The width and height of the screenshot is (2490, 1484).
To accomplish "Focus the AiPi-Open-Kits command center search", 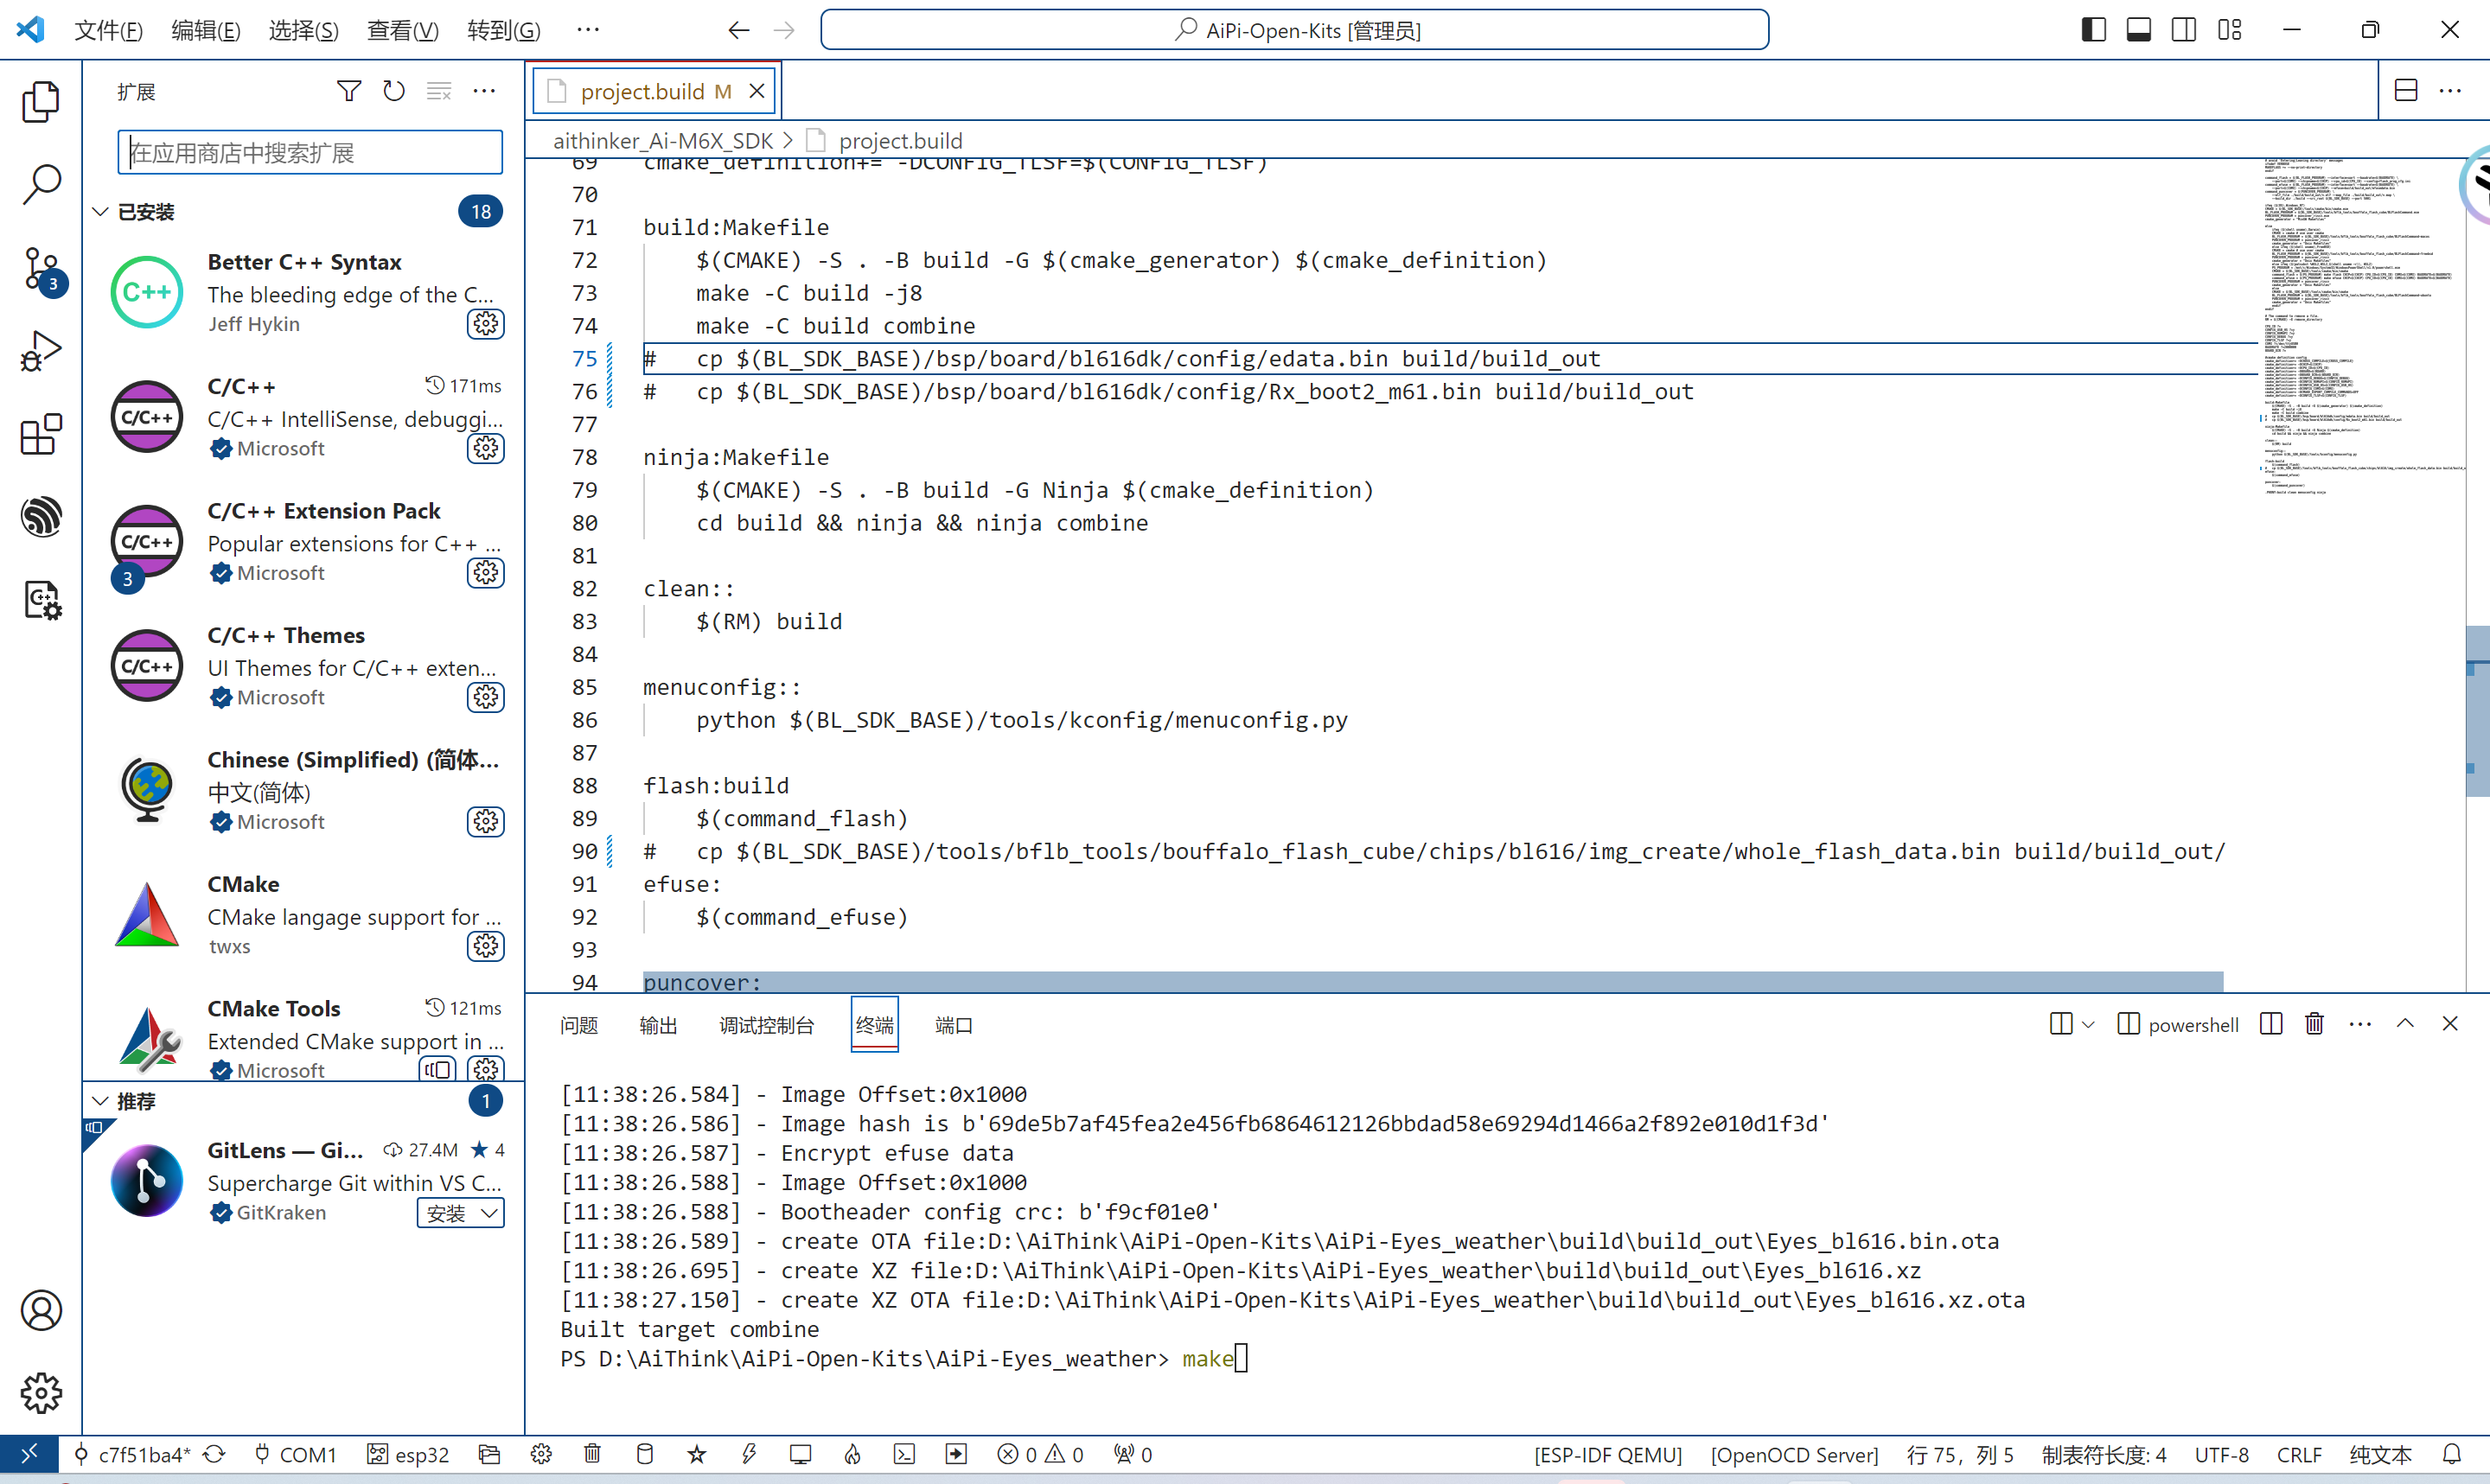I will [x=1294, y=30].
